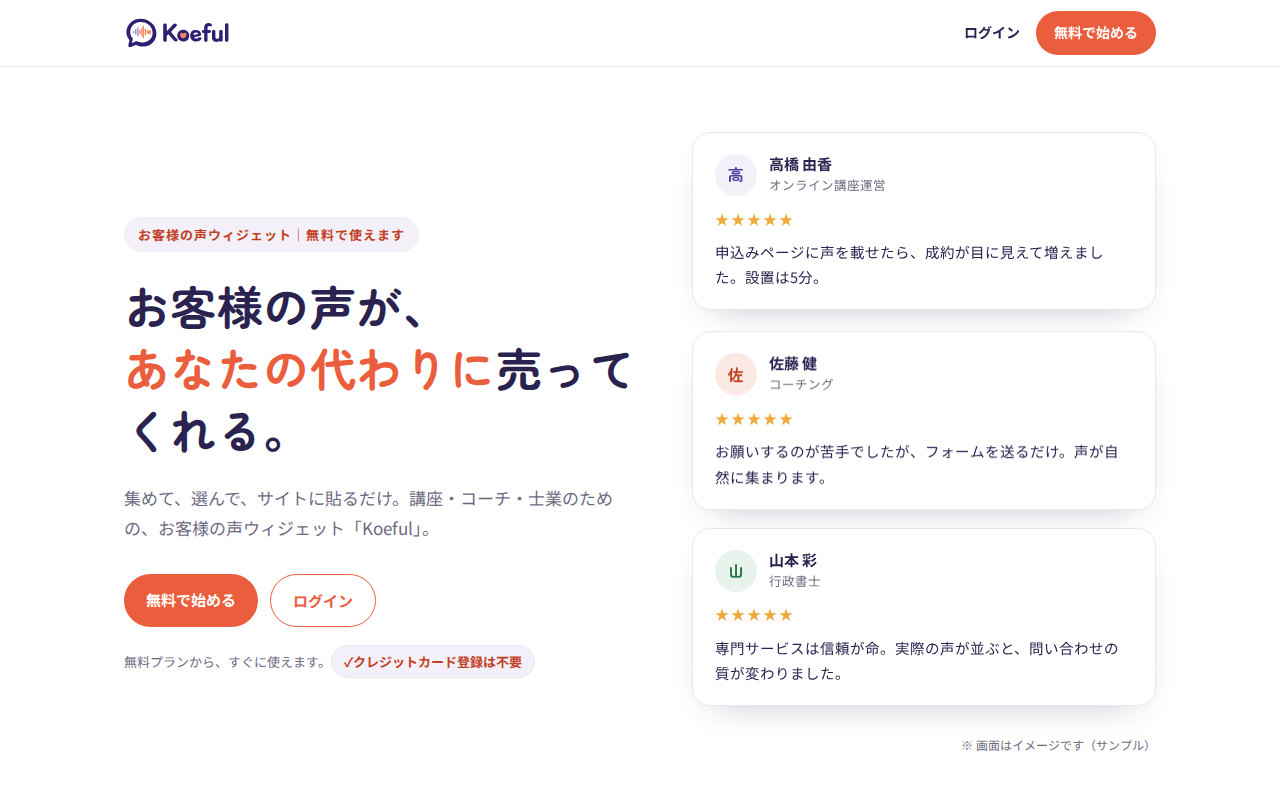This screenshot has height=800, width=1280.
Task: Select the name 山本 彩
Action: click(793, 561)
